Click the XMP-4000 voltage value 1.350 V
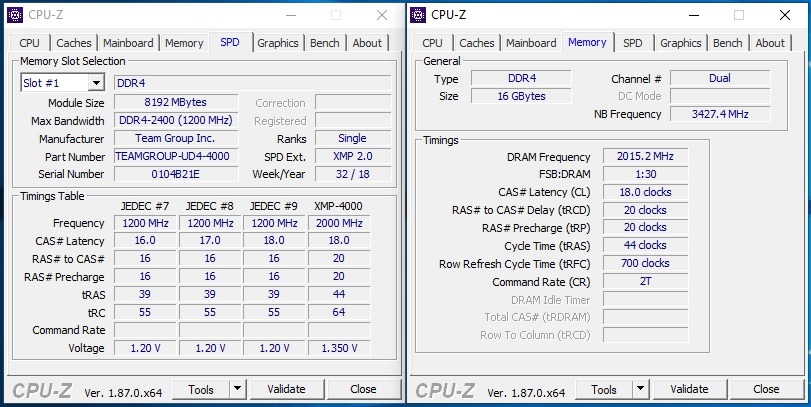 pos(339,348)
